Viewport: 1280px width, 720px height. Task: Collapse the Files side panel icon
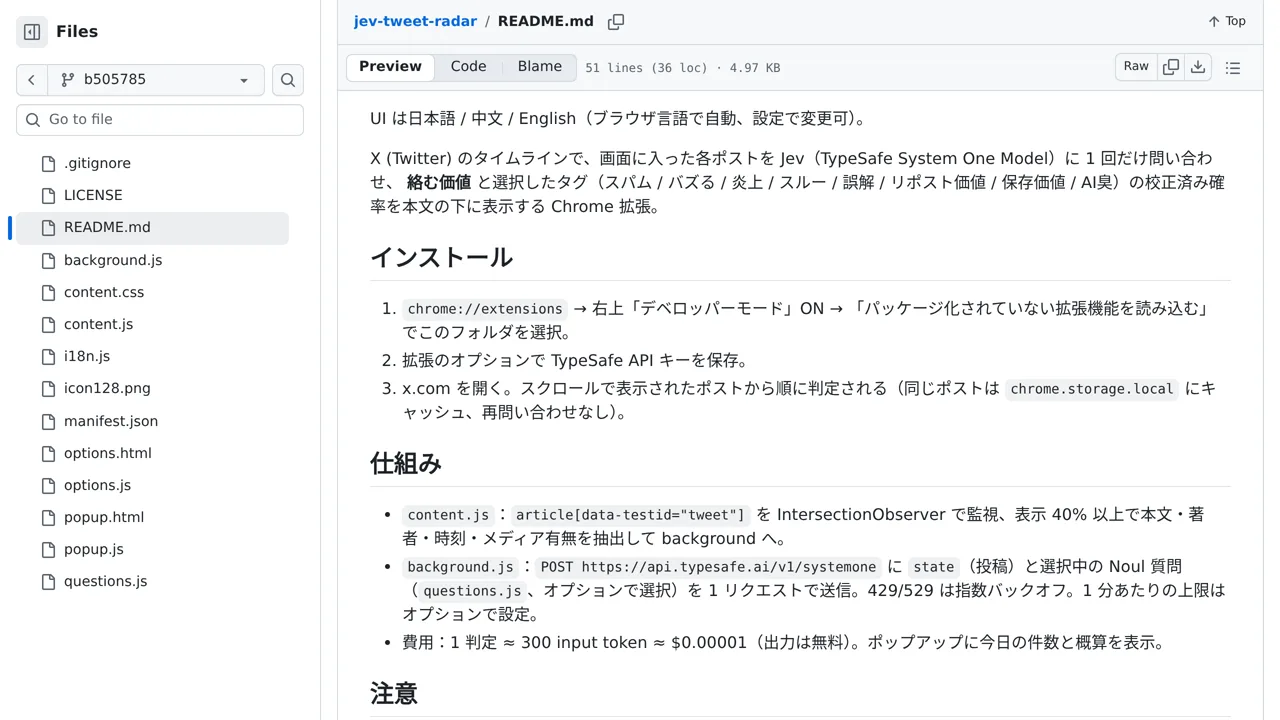pyautogui.click(x=32, y=32)
